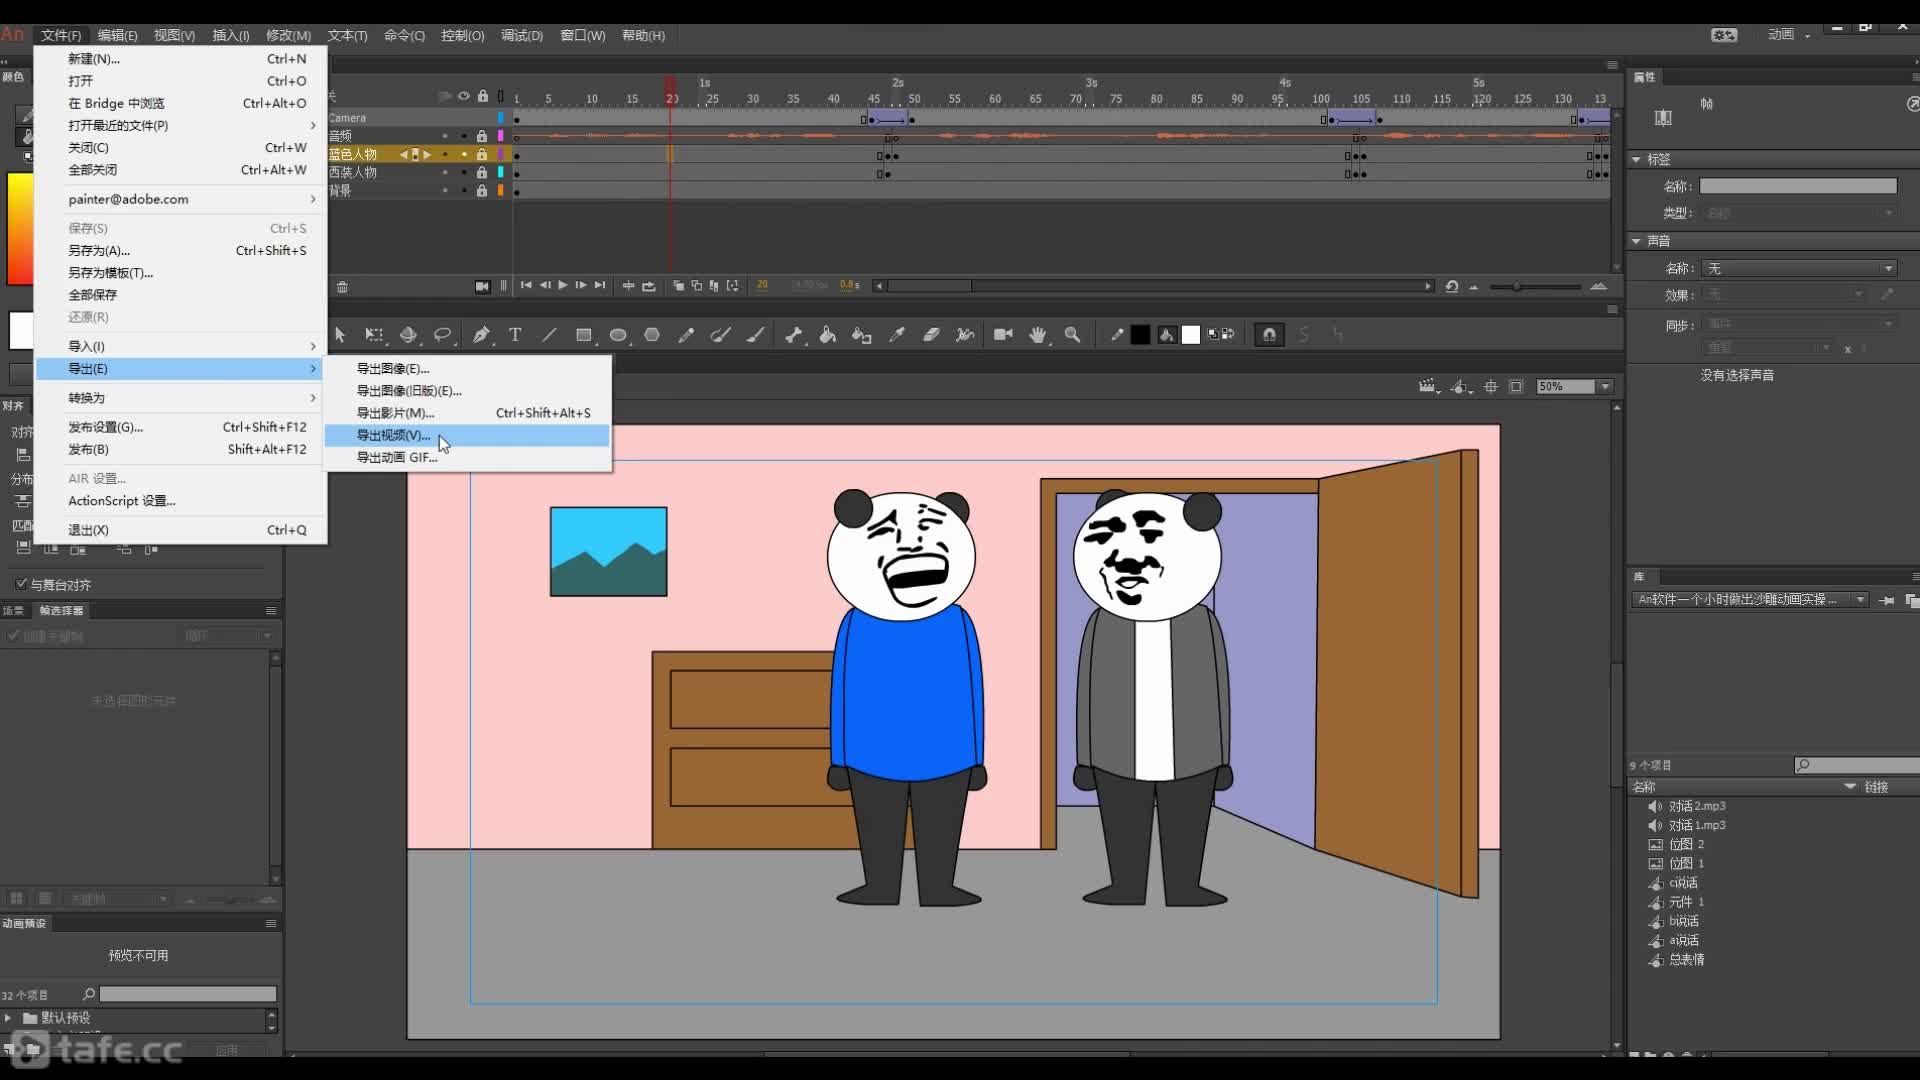Select the Bone tool

coord(793,335)
